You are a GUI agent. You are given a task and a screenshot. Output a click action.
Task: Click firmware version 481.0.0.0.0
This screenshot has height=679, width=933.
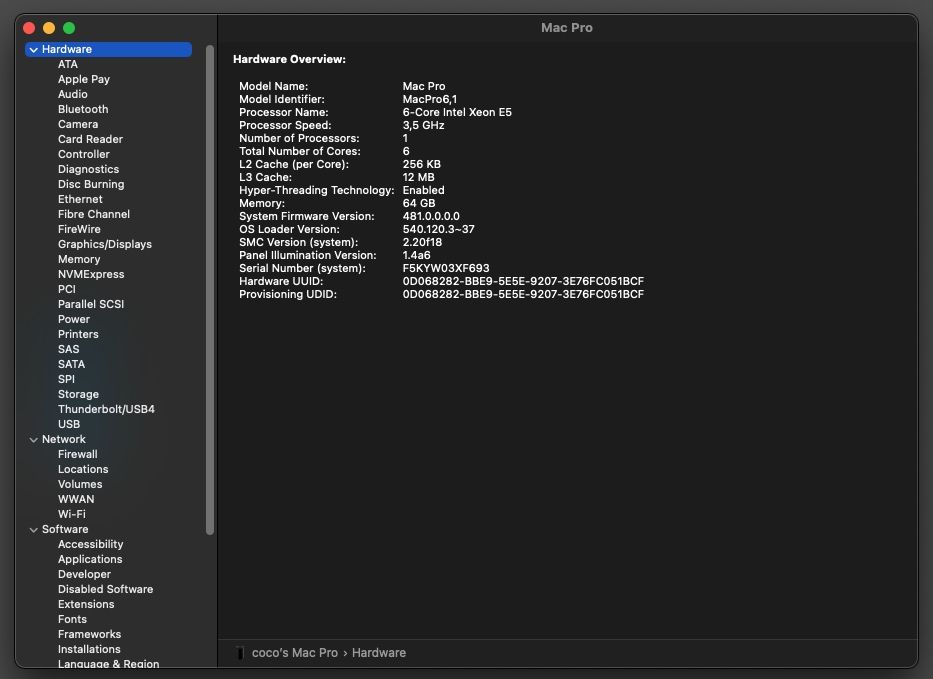tap(431, 217)
